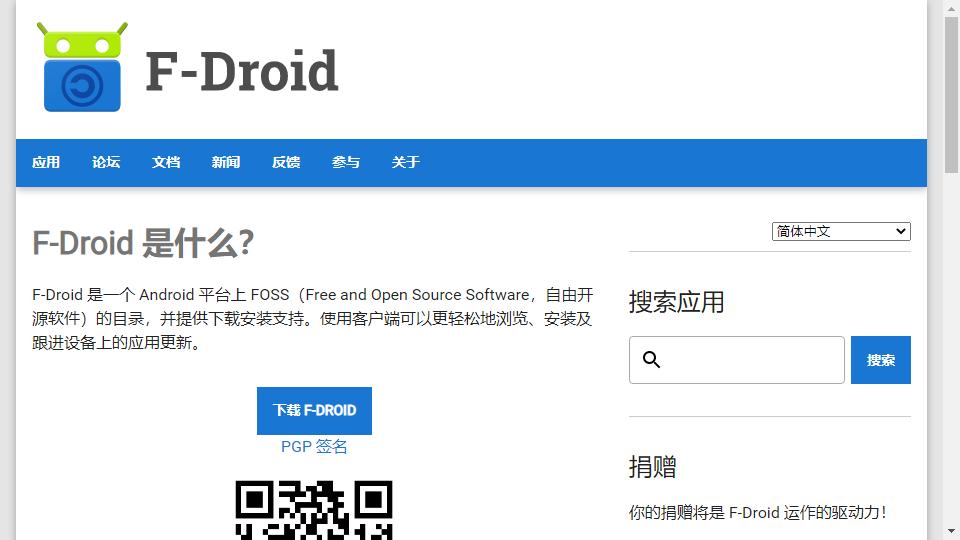Click the blue 搜索 button
This screenshot has height=540, width=960.
click(x=880, y=360)
